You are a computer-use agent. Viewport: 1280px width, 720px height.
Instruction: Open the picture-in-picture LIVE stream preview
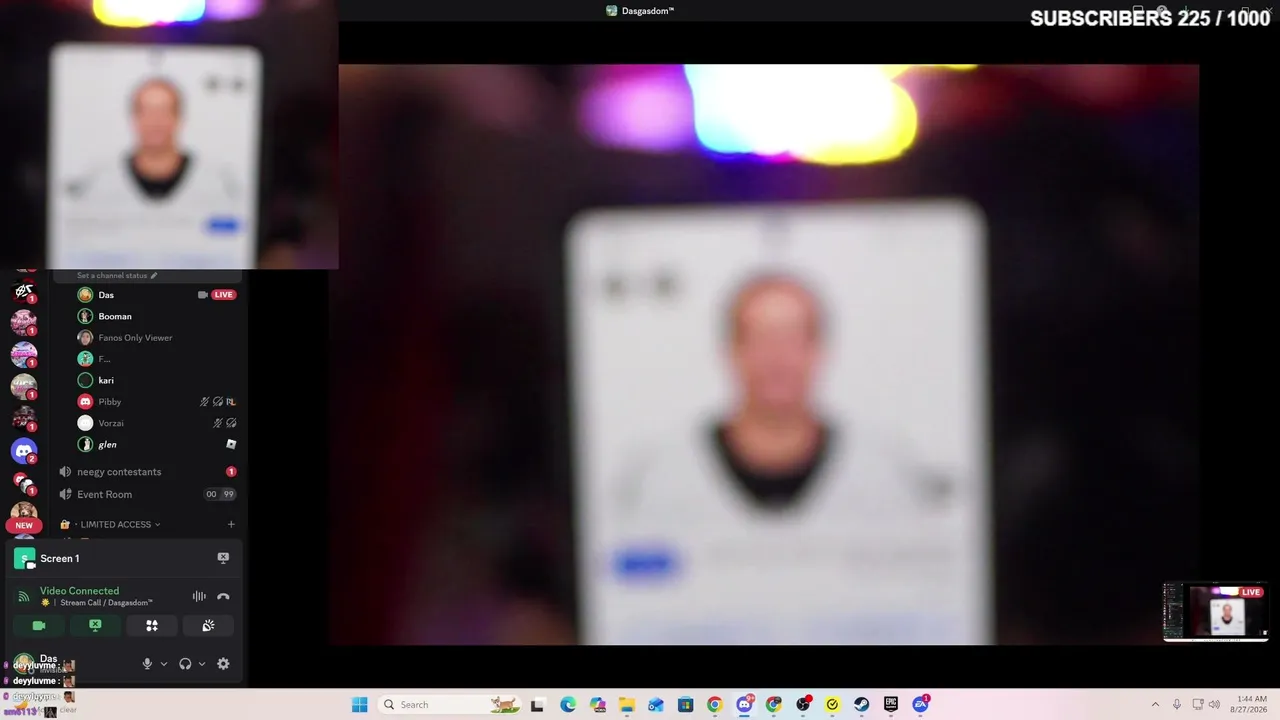point(1216,612)
